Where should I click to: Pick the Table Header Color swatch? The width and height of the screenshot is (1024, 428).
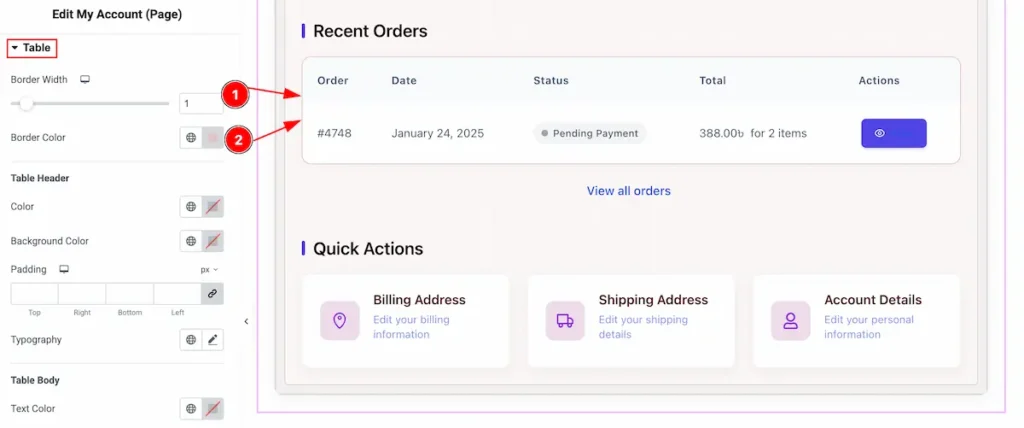(x=212, y=207)
